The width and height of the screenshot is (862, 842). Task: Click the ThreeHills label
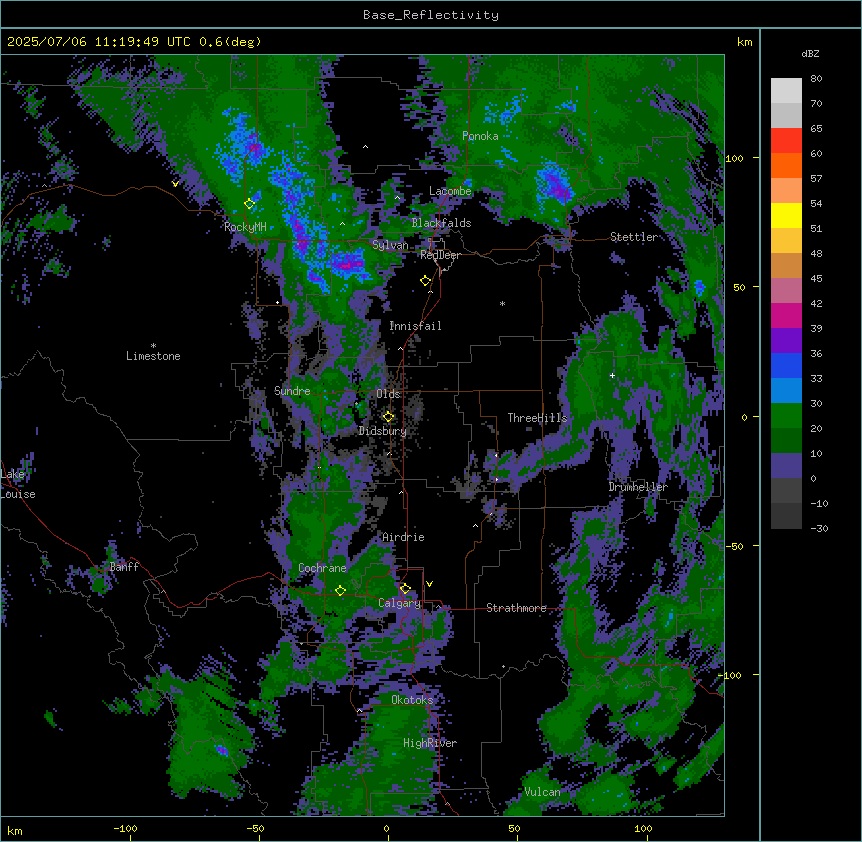537,418
